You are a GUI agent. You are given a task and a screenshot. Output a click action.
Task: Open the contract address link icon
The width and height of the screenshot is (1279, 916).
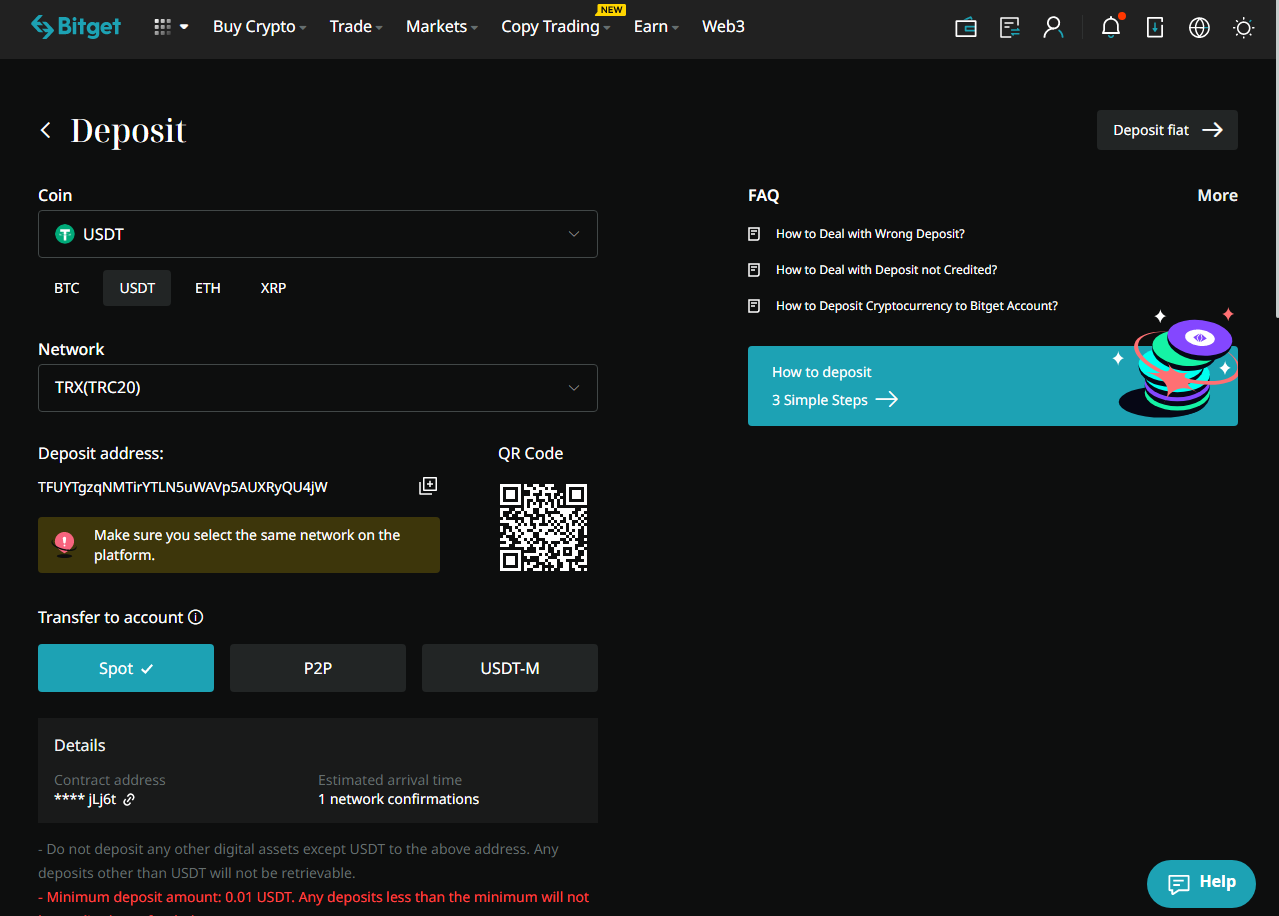click(x=129, y=799)
